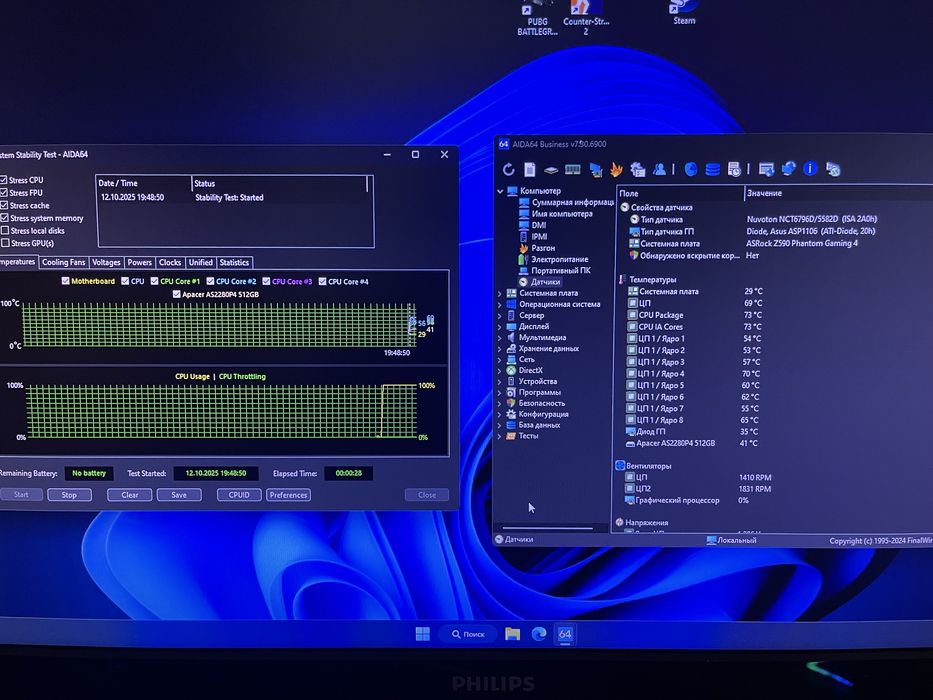The image size is (933, 700).
Task: Open the blue database stack icon
Action: coord(712,170)
